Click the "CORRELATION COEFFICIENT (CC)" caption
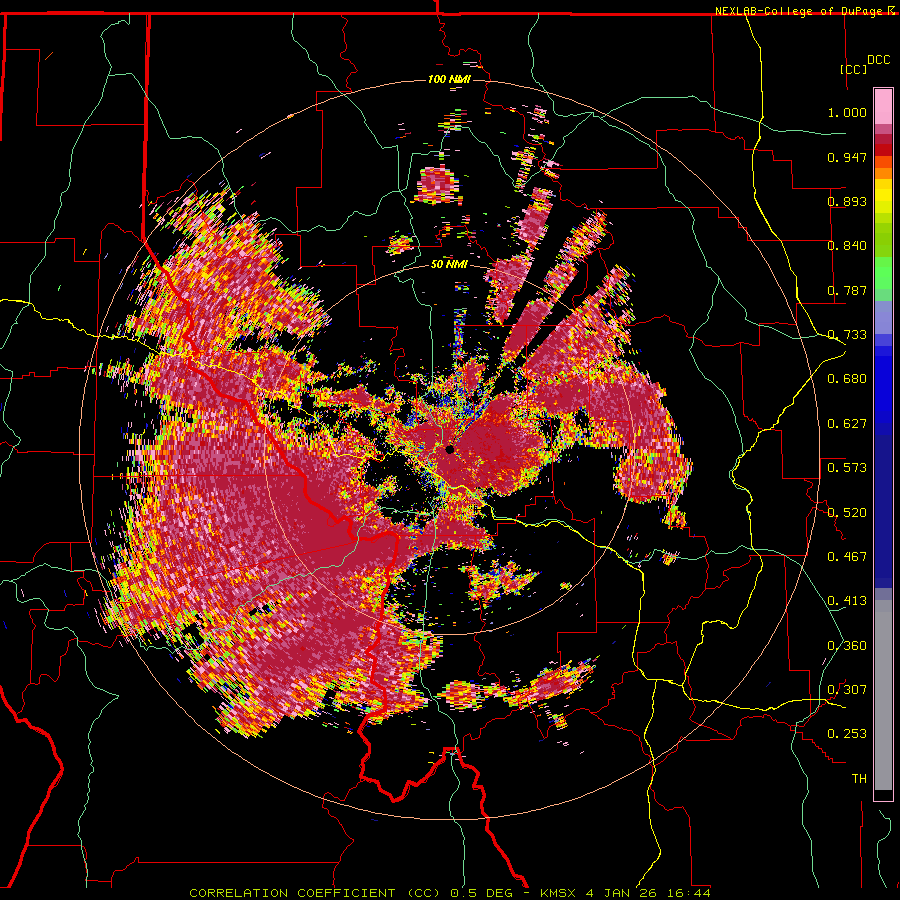This screenshot has height=900, width=900. click(315, 893)
